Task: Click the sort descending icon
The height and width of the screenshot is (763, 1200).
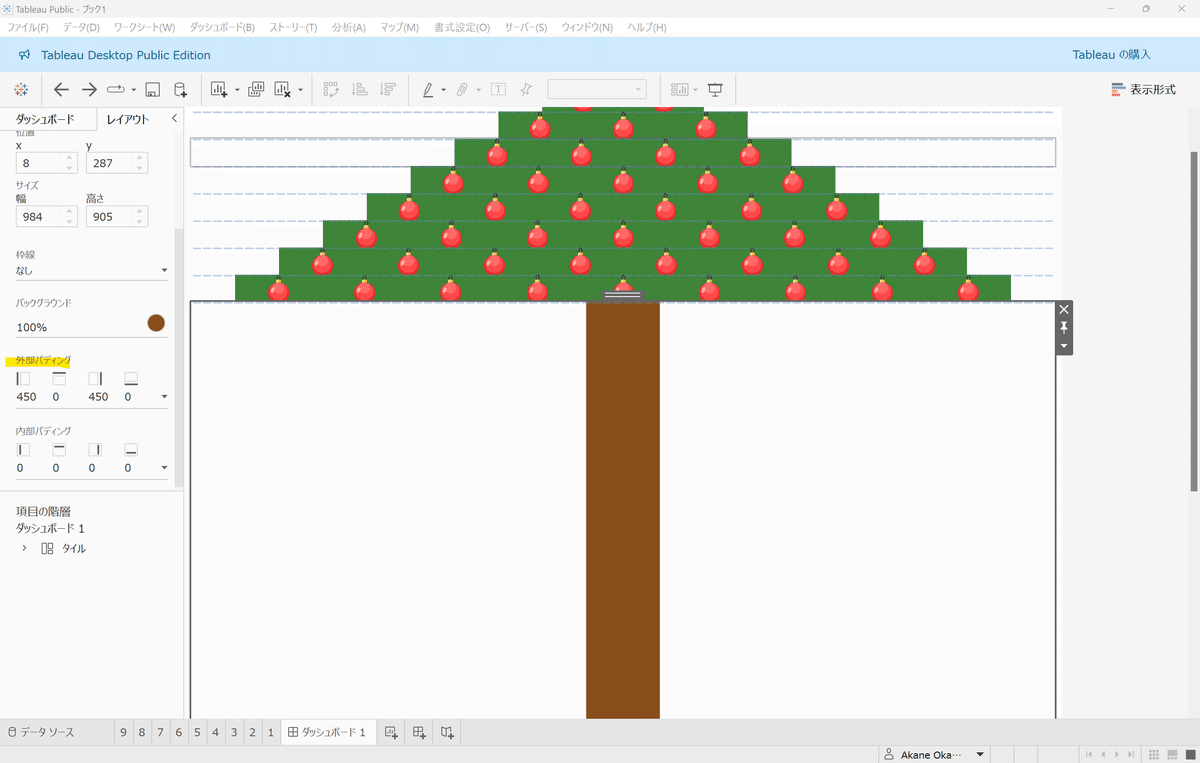Action: (x=388, y=90)
